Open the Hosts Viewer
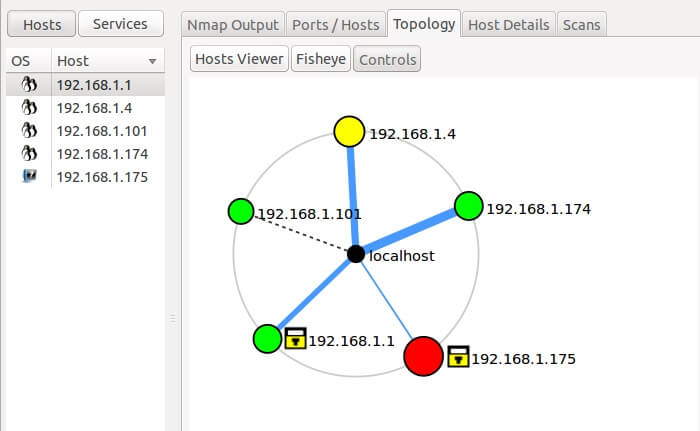The height and width of the screenshot is (431, 700). 239,60
